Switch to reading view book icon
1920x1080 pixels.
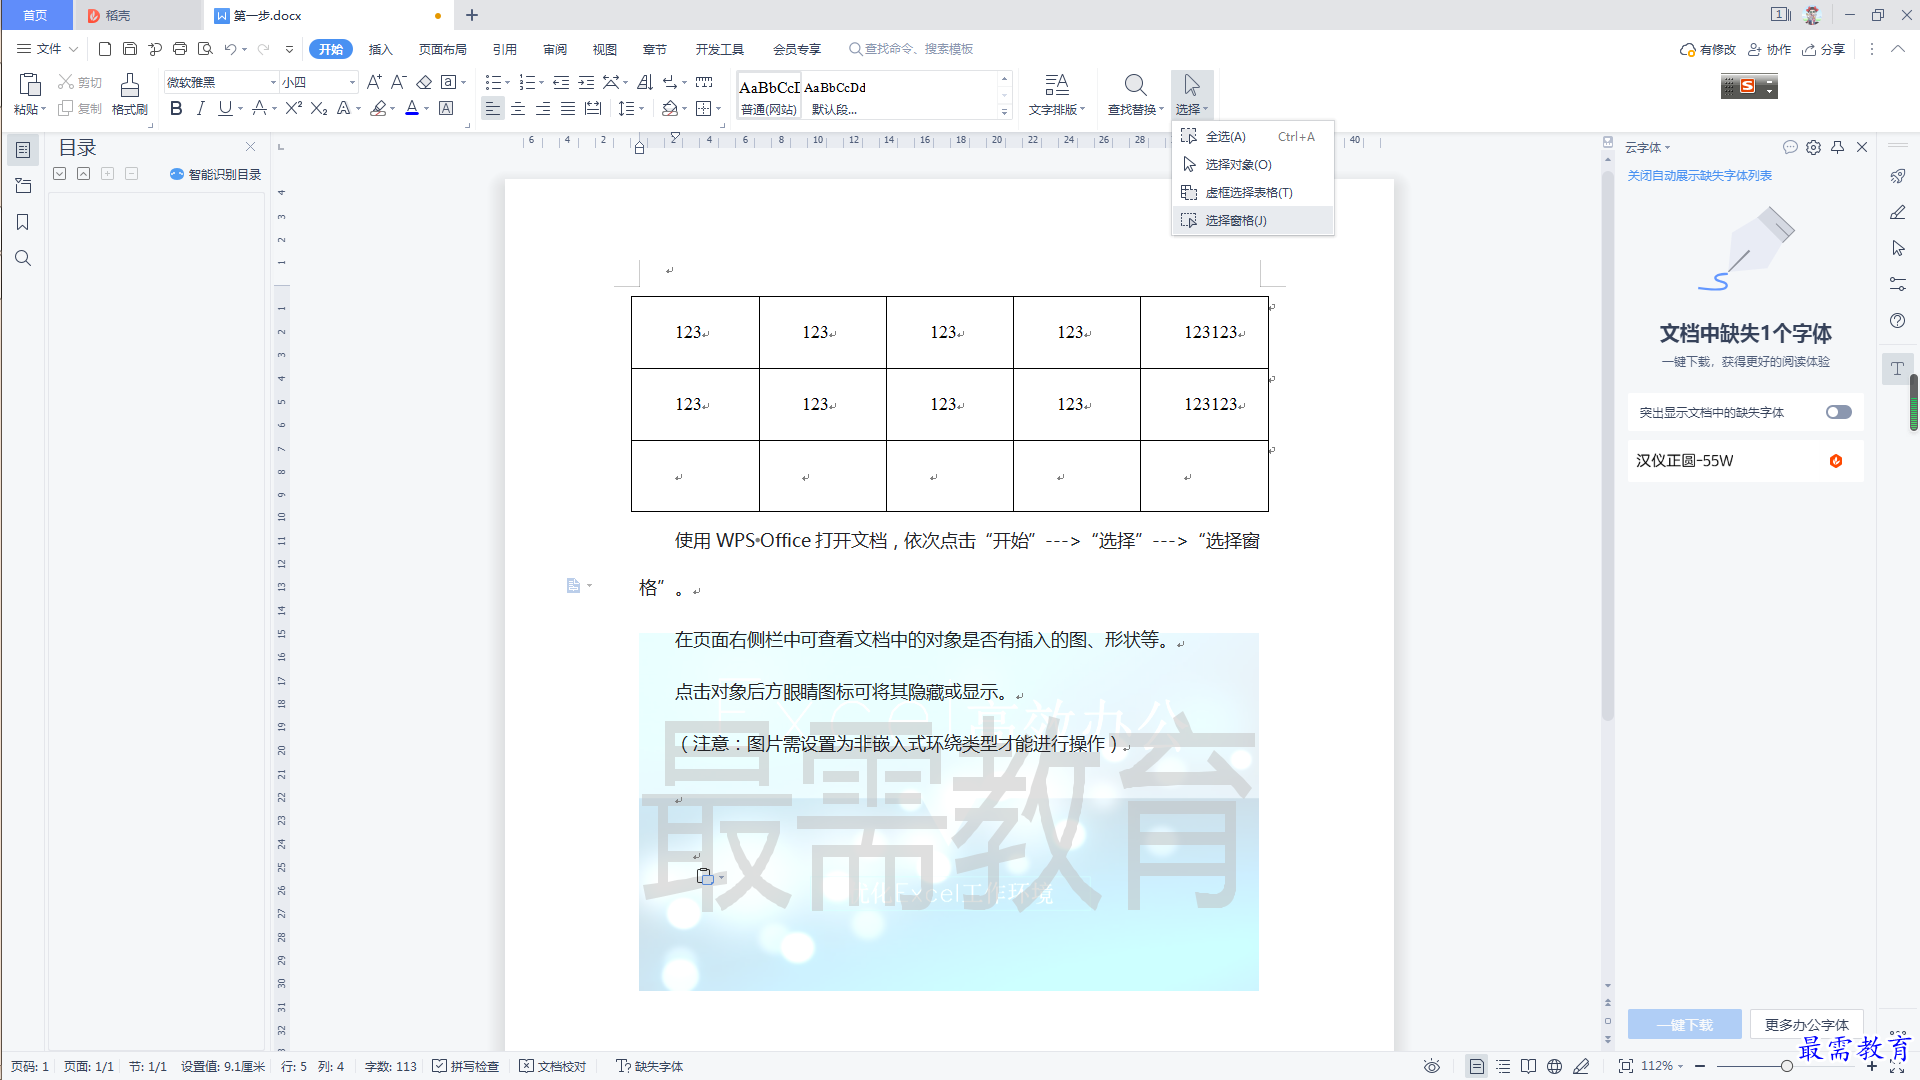coord(1528,1066)
